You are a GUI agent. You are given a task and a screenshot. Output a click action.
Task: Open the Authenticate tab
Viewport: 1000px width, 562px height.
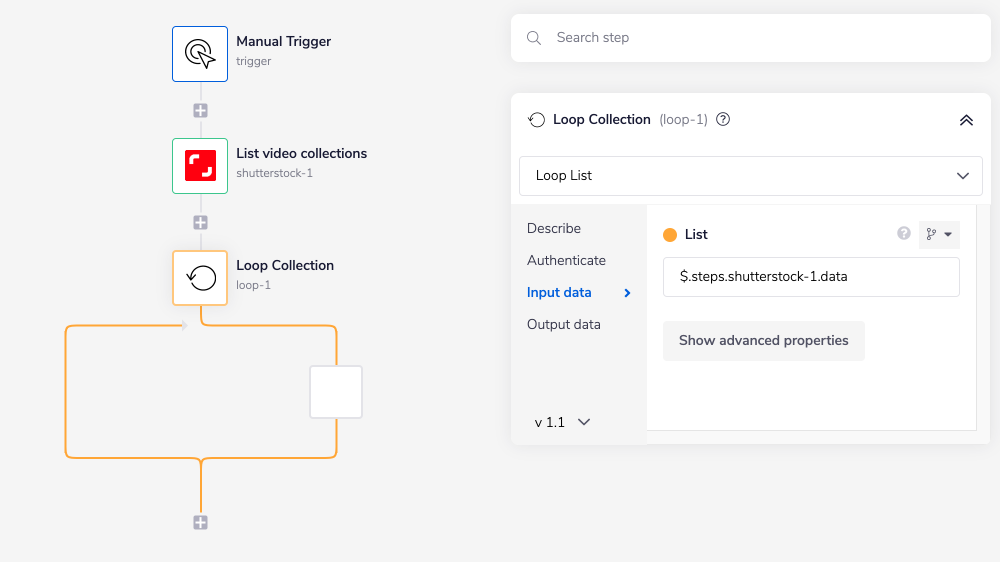[x=566, y=260]
